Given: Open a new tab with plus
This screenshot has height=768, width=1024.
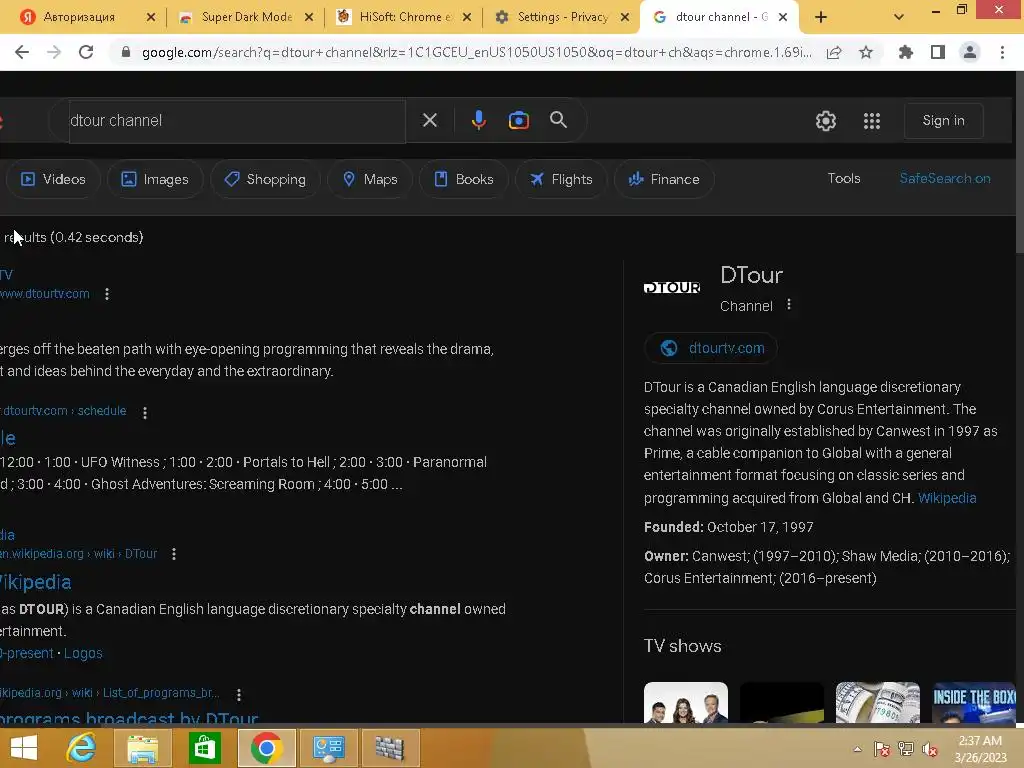Looking at the screenshot, I should (821, 17).
